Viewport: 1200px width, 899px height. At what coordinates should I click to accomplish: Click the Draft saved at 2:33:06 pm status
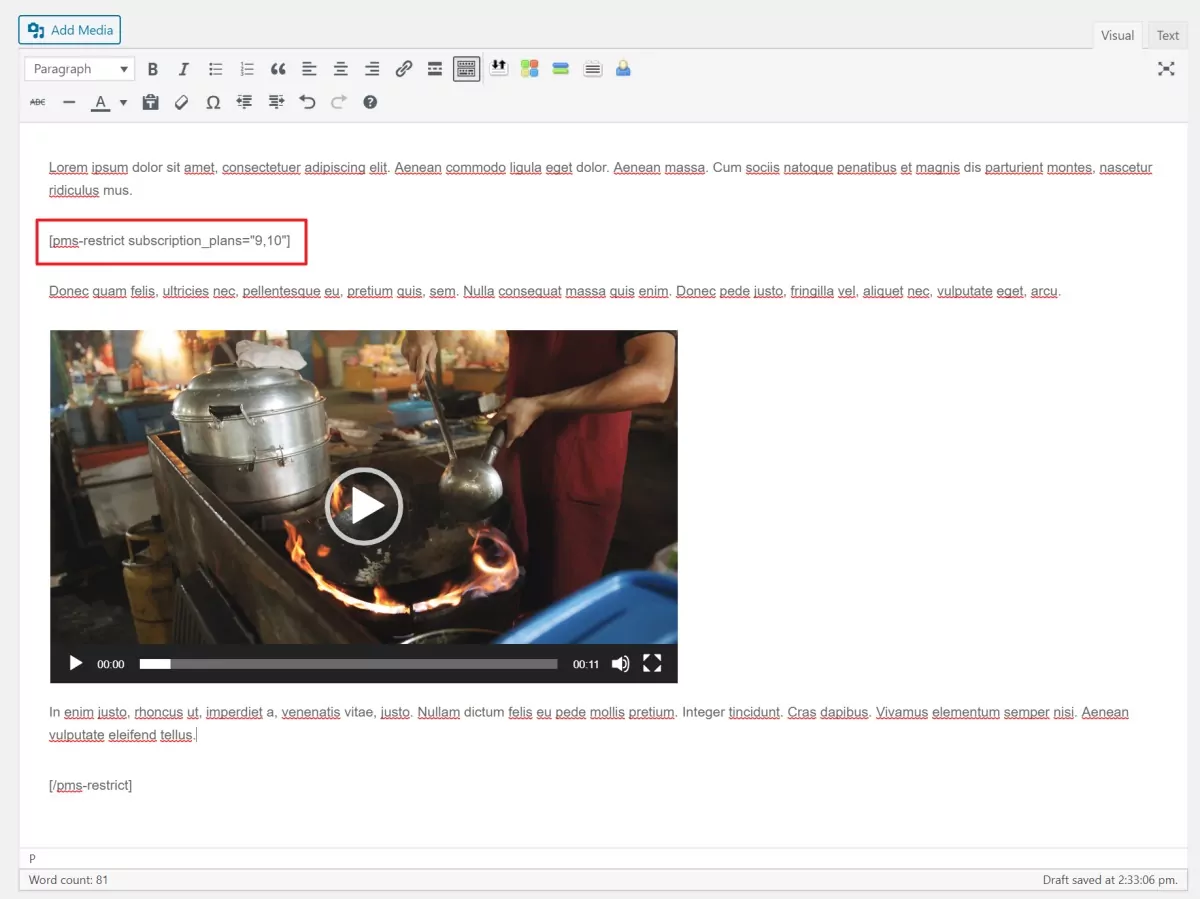point(1109,880)
